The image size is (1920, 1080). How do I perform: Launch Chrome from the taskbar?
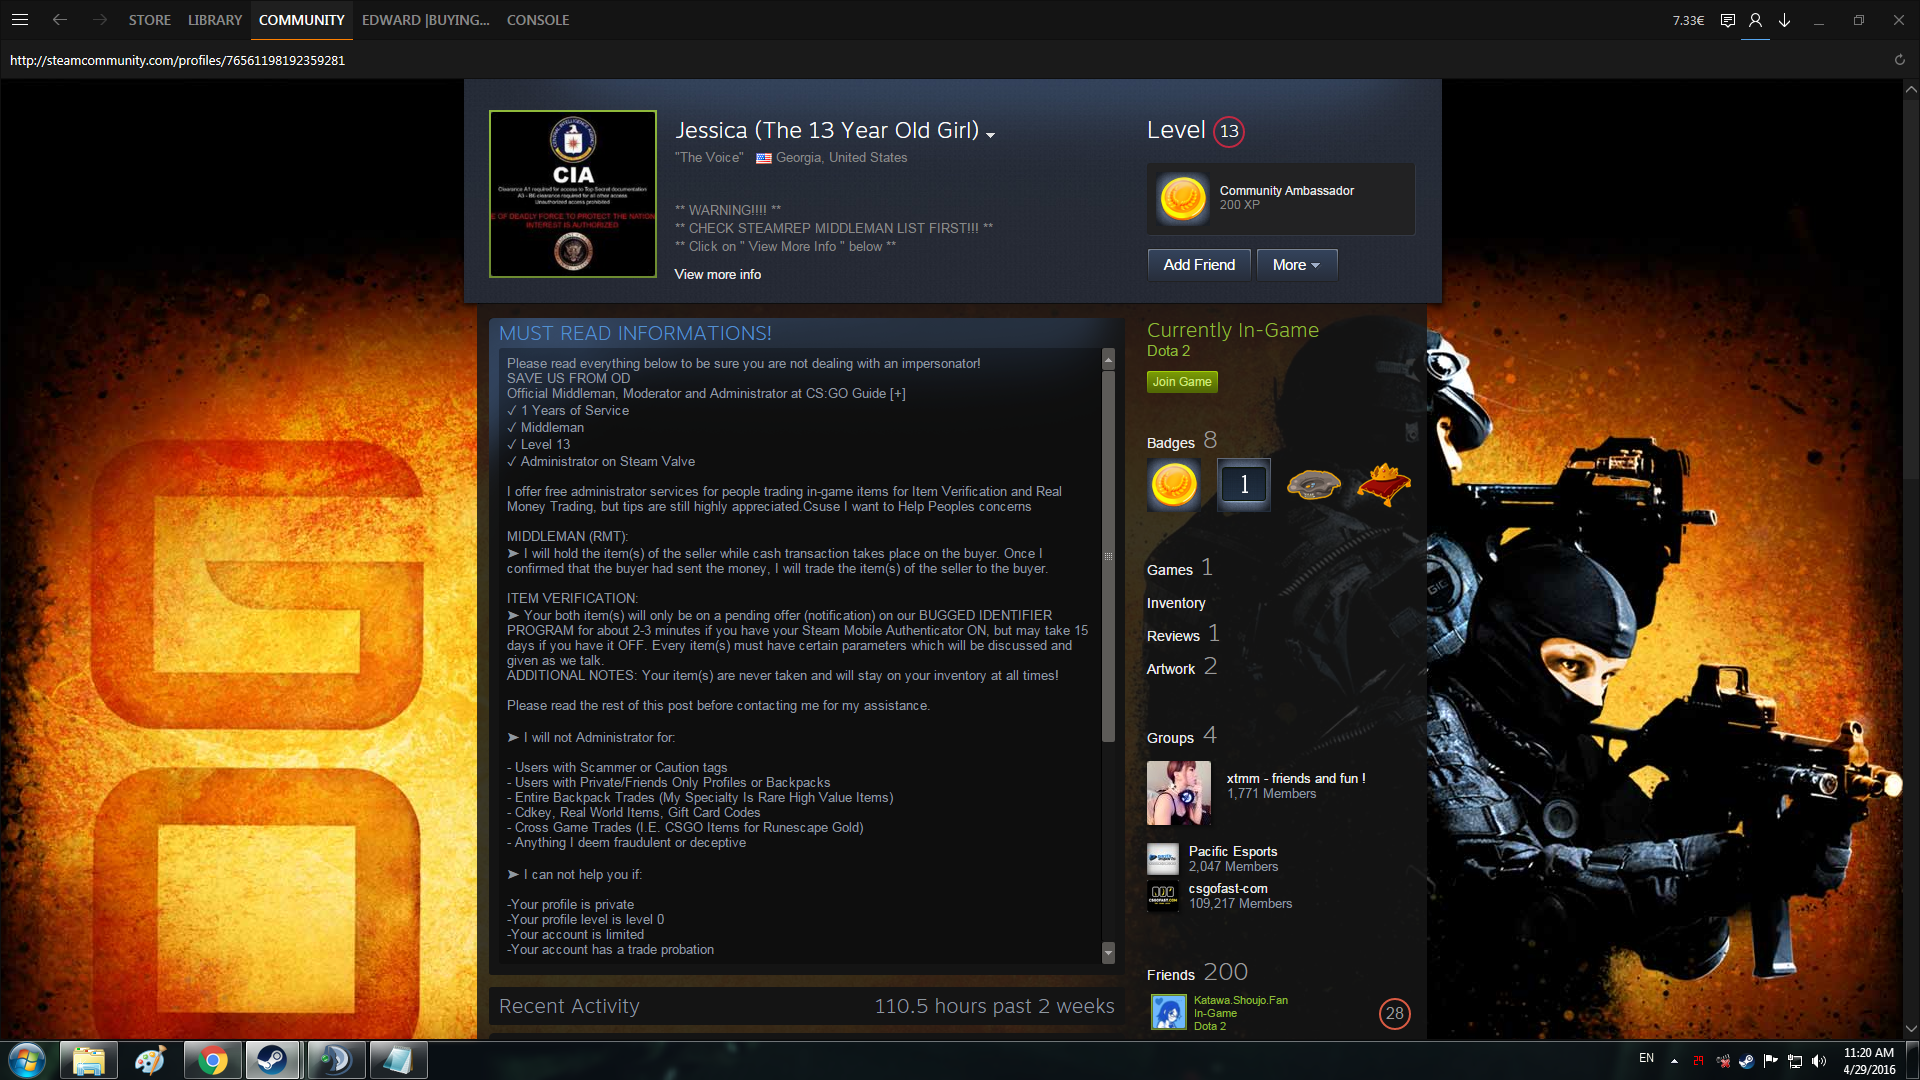(x=212, y=1060)
